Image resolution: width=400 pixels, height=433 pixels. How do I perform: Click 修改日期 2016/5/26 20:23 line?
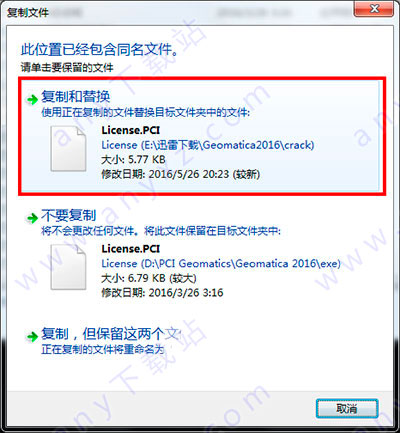(181, 174)
